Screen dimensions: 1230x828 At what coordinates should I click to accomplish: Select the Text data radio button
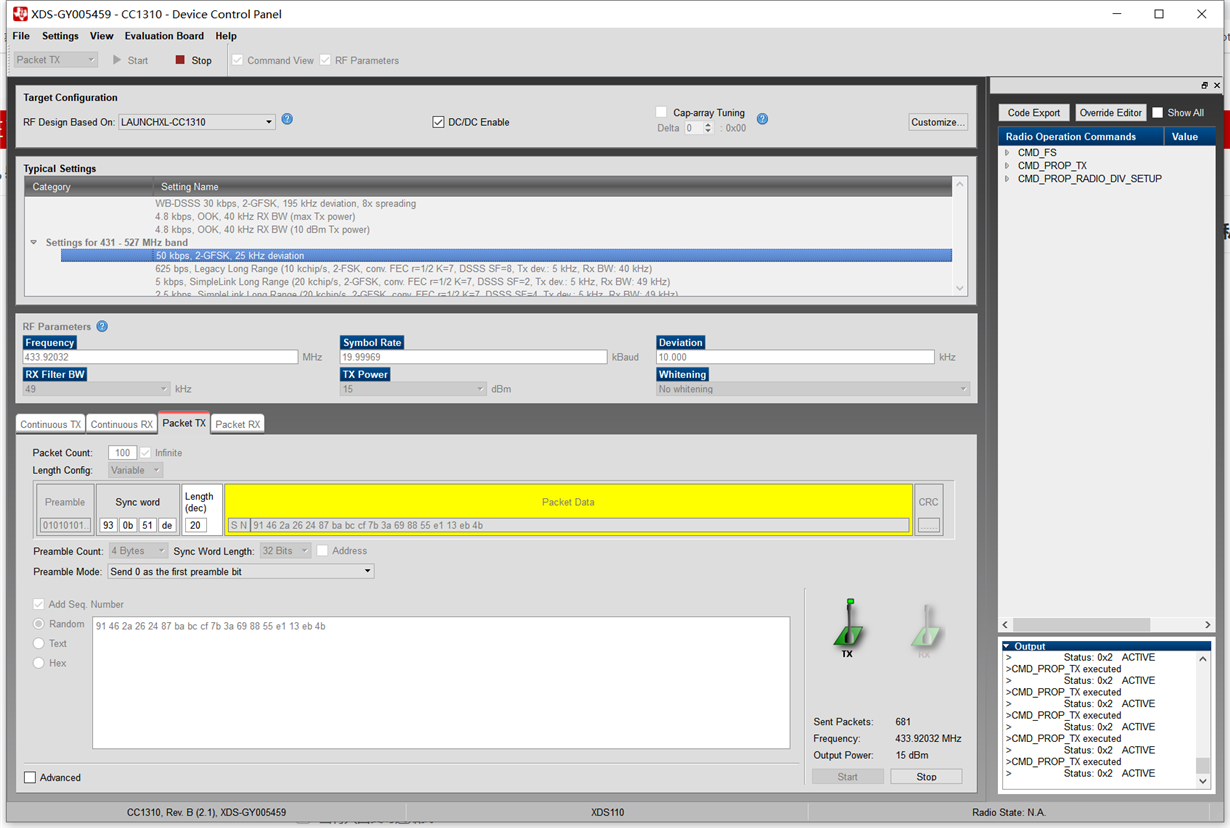pos(39,643)
